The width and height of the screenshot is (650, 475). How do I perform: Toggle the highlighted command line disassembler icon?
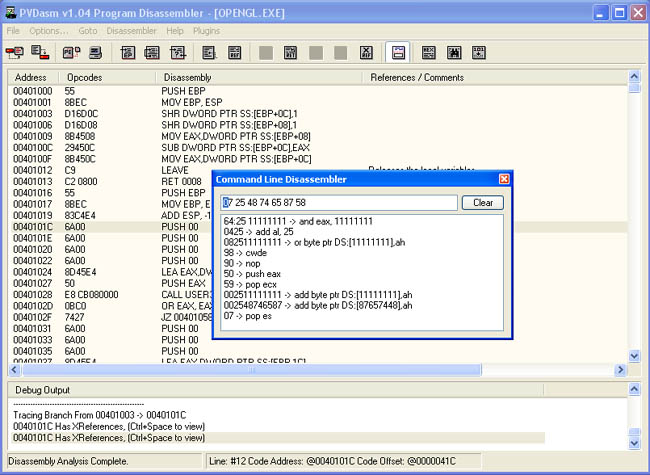tap(397, 51)
